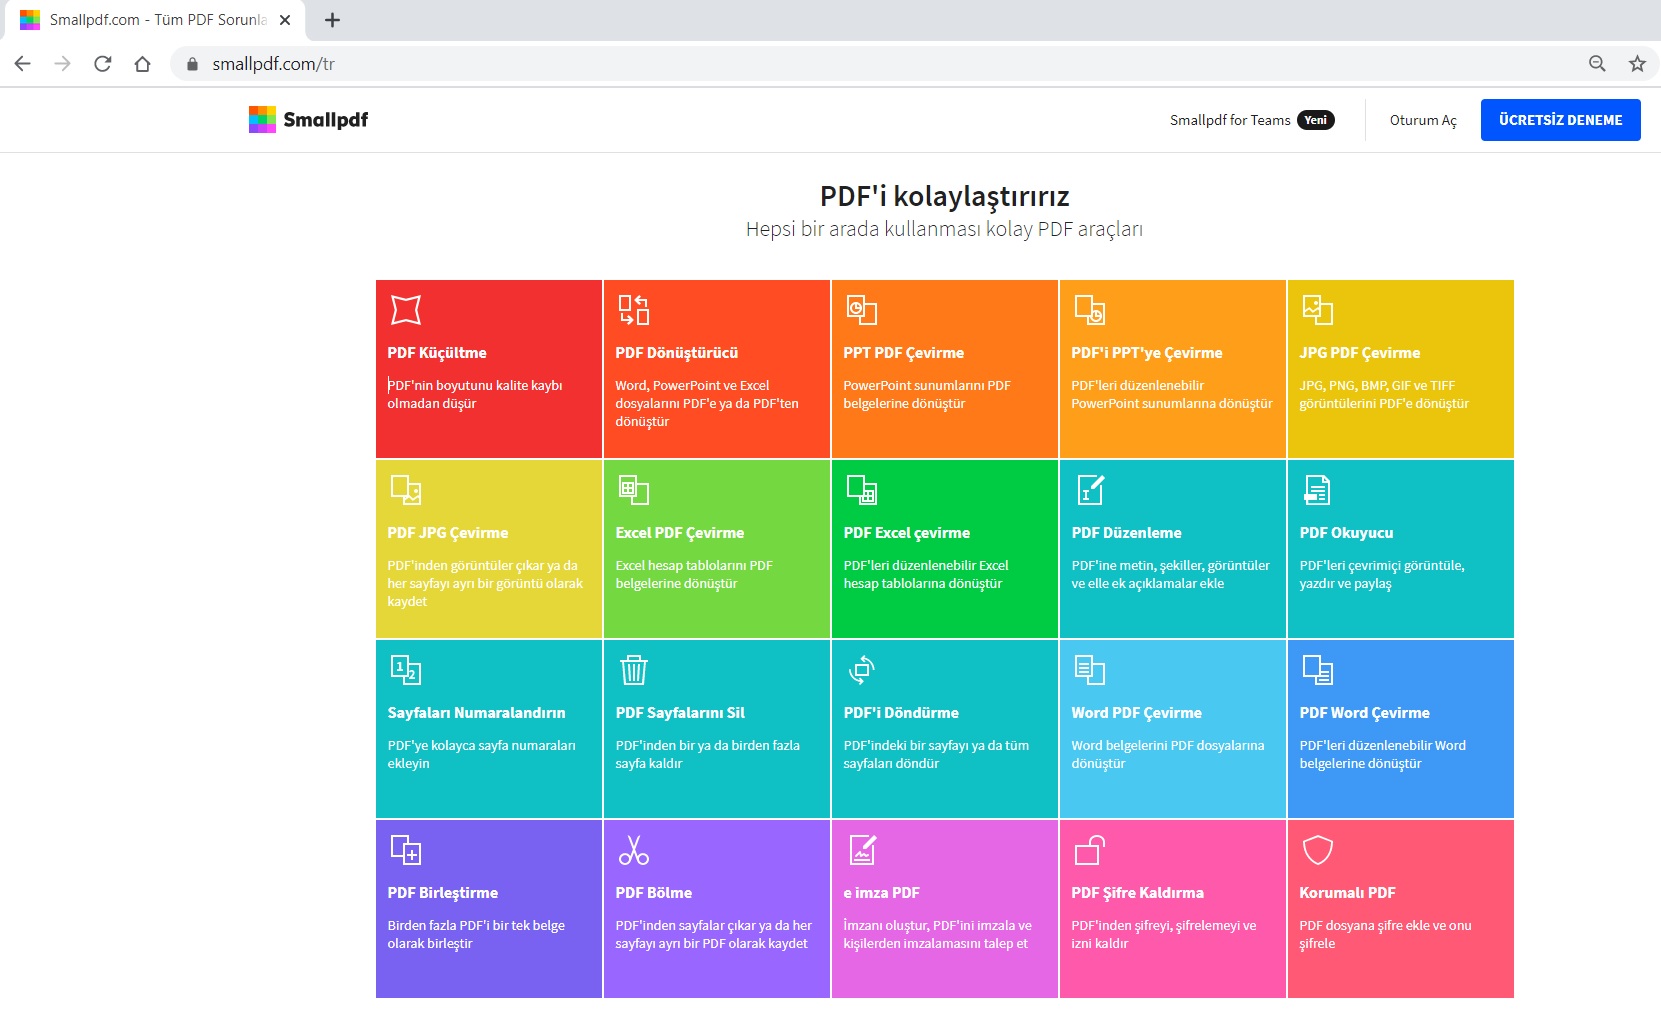This screenshot has width=1661, height=1017.
Task: Click the PDF Bölme scissors icon
Action: (633, 850)
